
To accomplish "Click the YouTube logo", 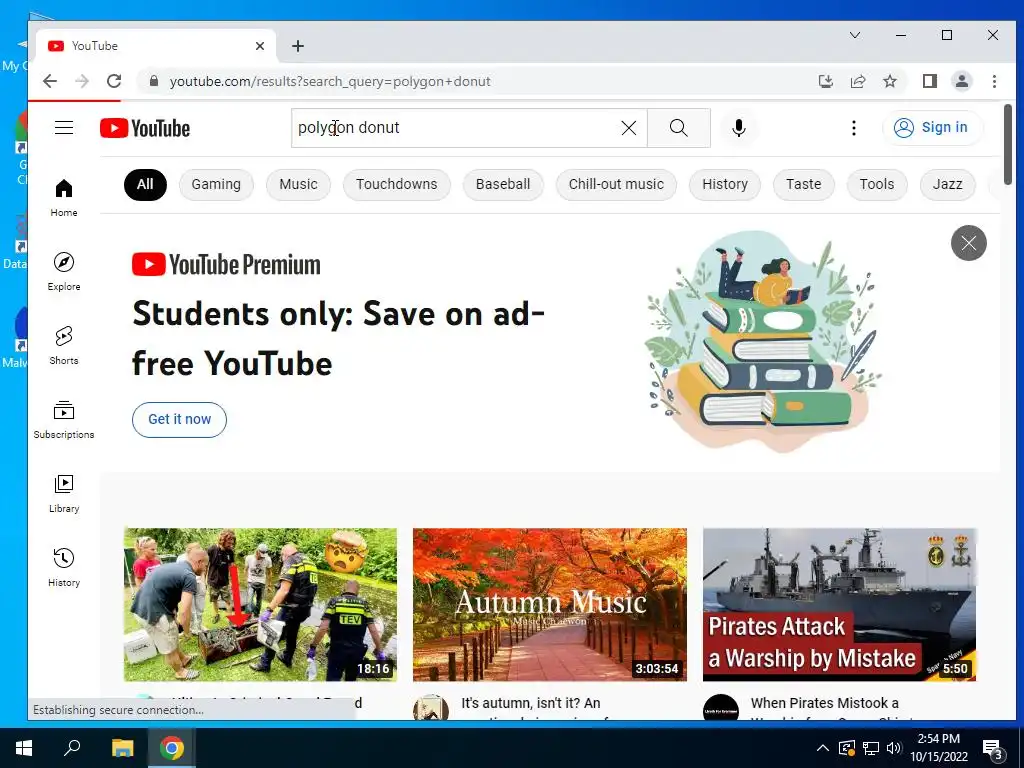I will [x=145, y=128].
